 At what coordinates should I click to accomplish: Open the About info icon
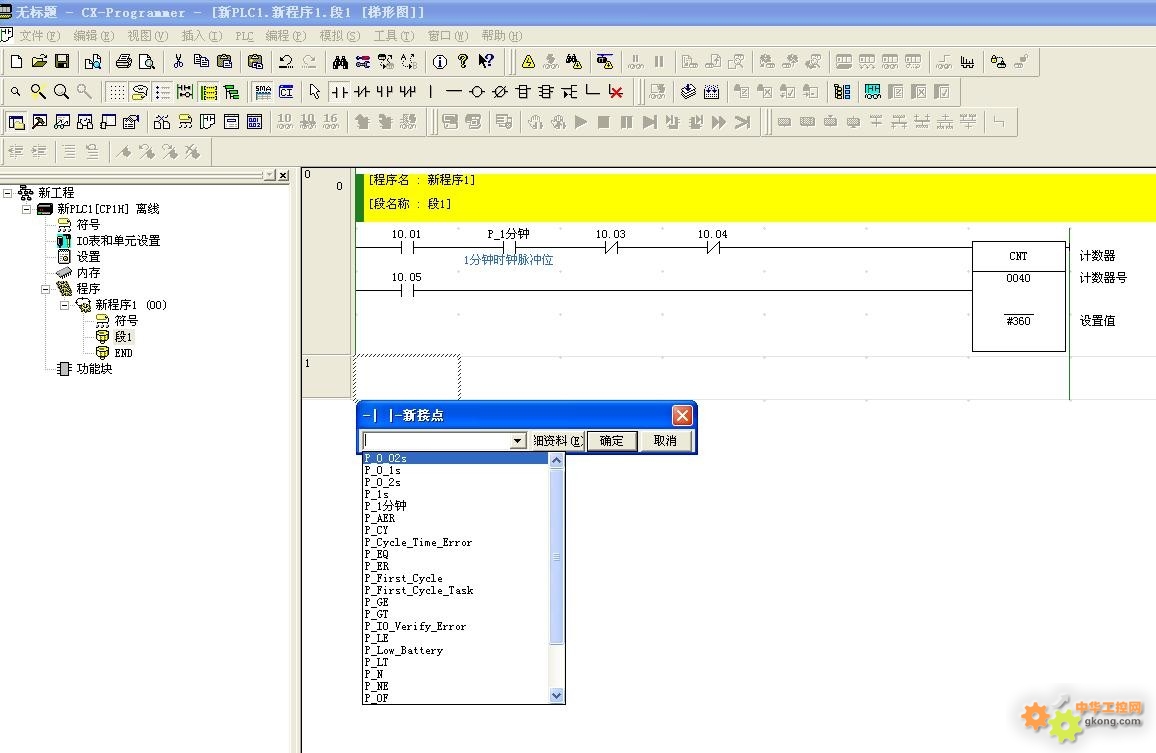click(439, 61)
